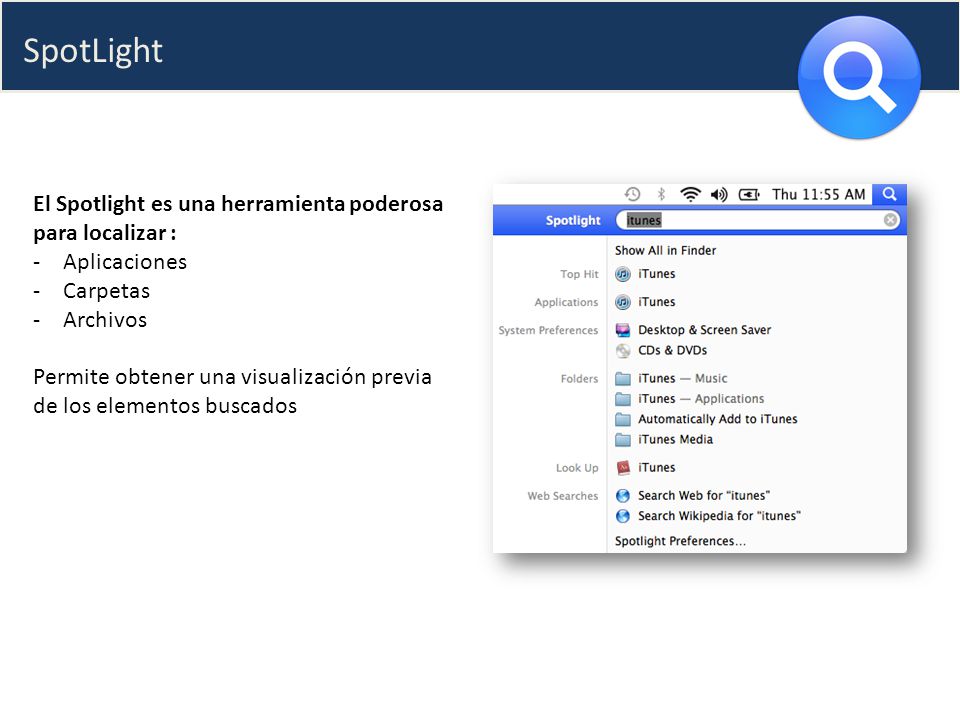Open CDs & DVDs preference
Screen dimensions: 960x720
coord(672,350)
